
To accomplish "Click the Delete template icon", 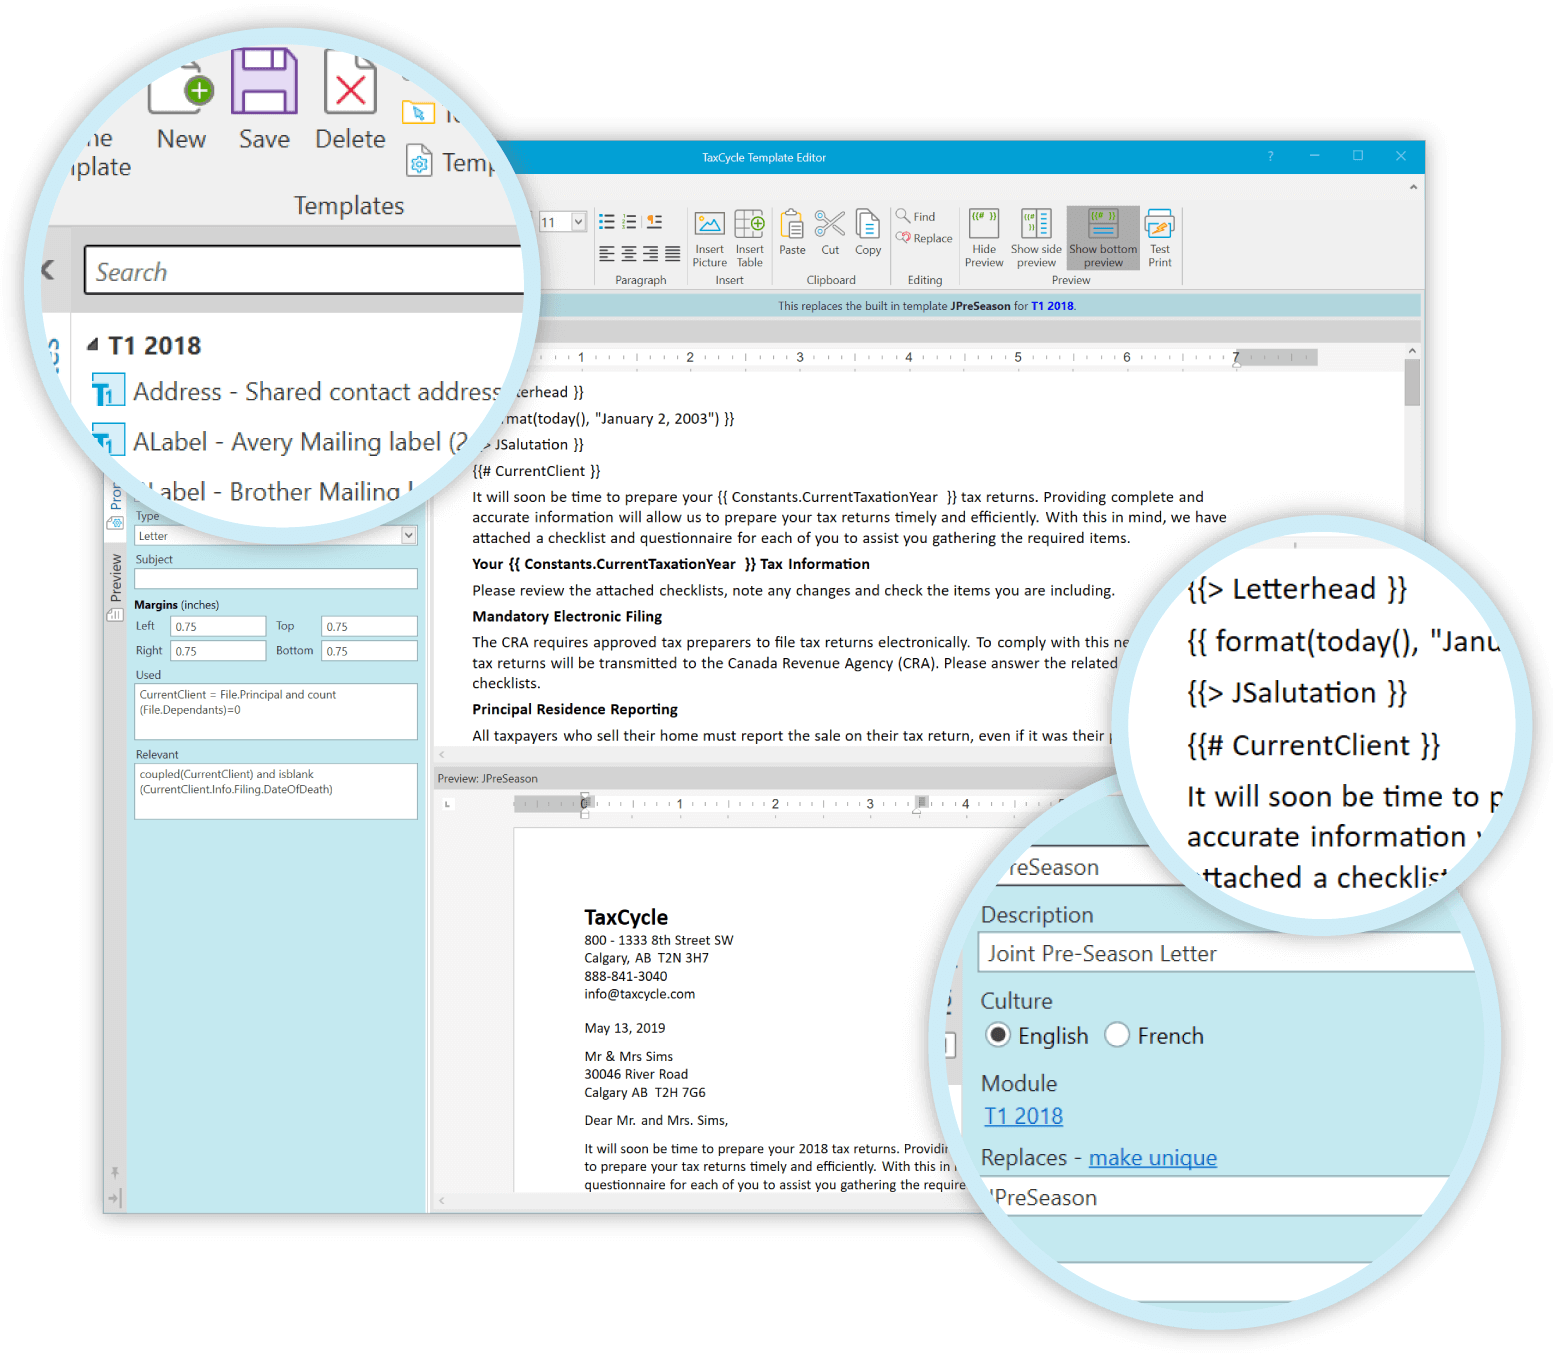I will click(350, 82).
